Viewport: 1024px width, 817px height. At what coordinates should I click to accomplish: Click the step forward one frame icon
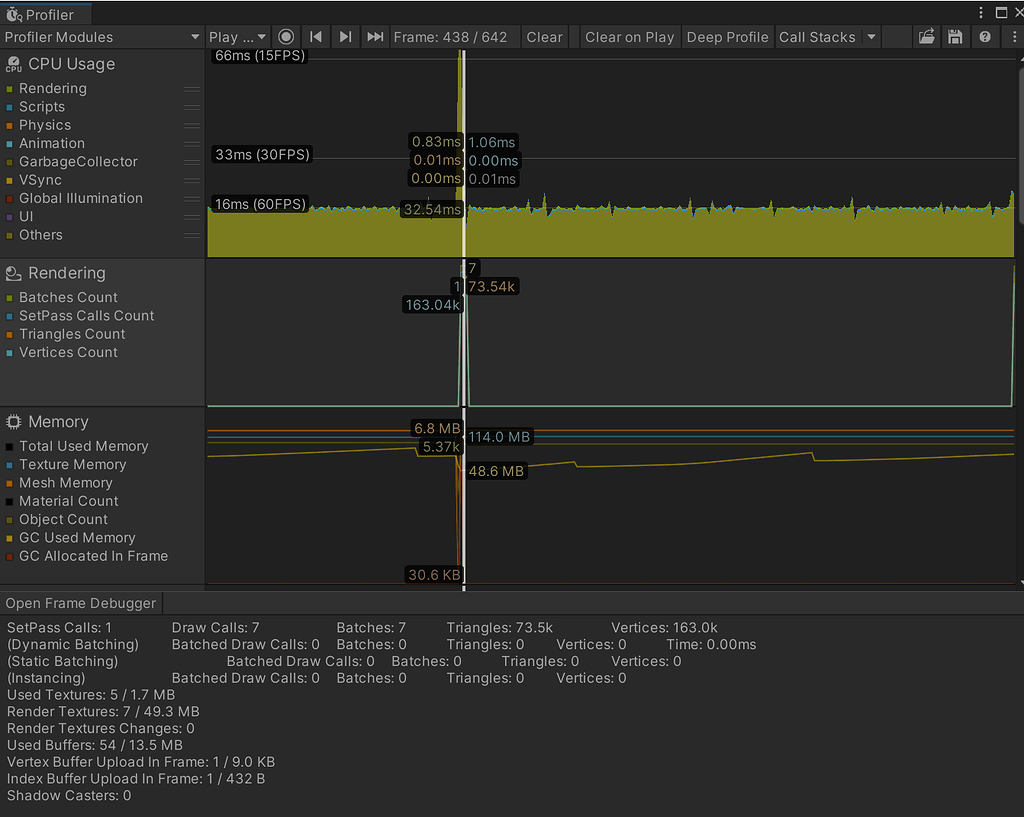pyautogui.click(x=345, y=36)
